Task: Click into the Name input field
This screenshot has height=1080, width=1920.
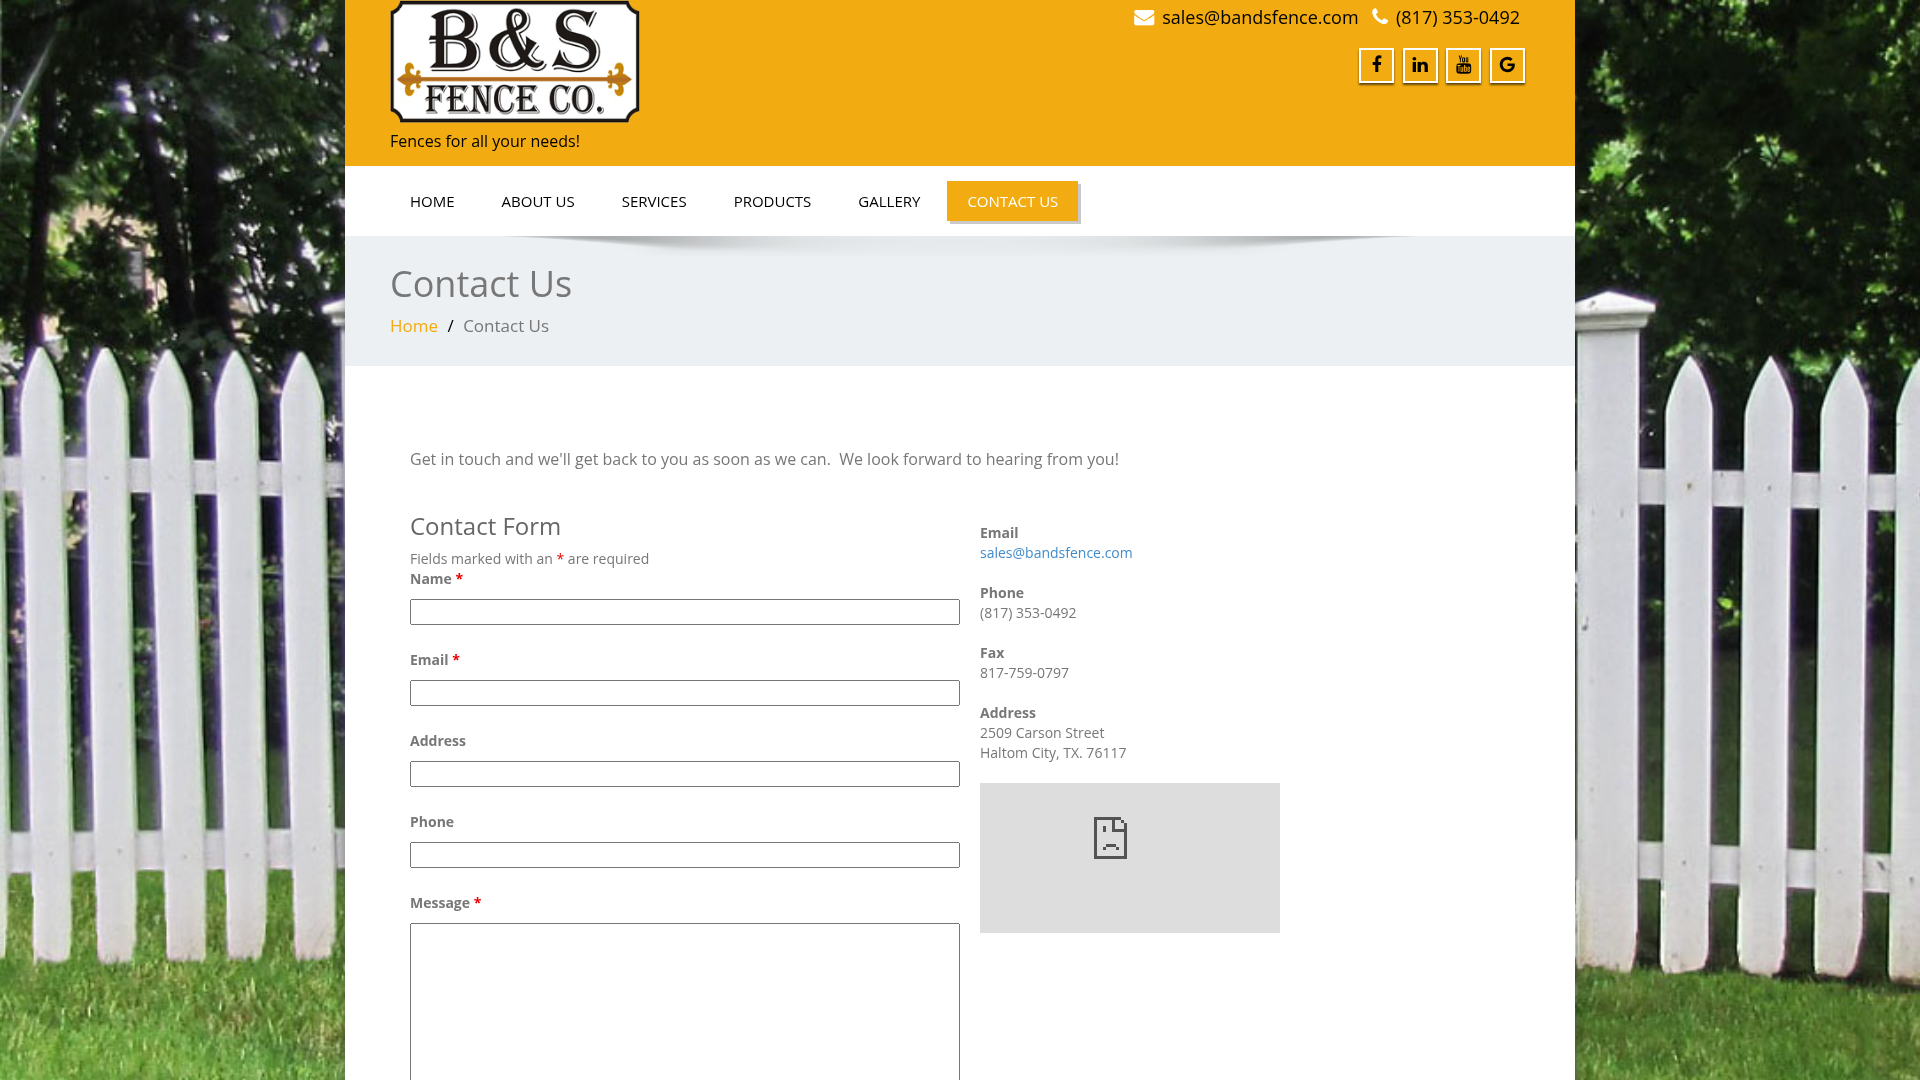Action: coord(684,611)
